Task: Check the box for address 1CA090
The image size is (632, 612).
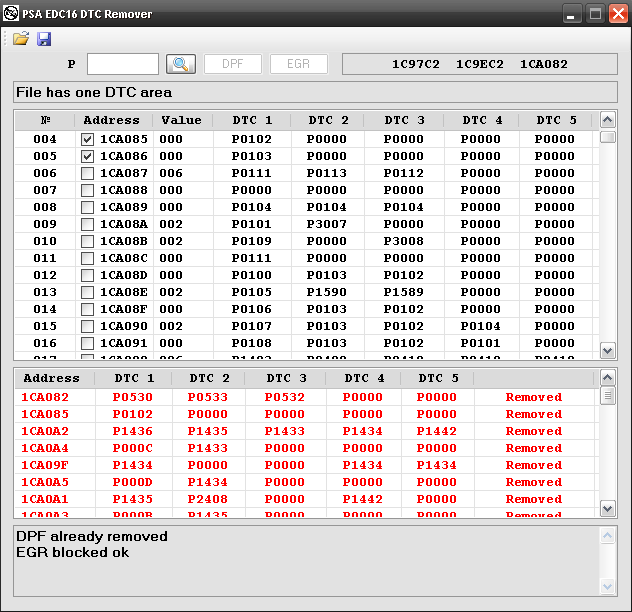Action: 87,326
